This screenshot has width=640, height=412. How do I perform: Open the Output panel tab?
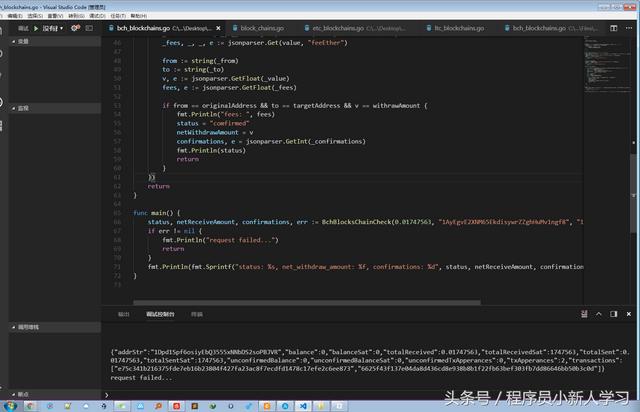pos(124,314)
